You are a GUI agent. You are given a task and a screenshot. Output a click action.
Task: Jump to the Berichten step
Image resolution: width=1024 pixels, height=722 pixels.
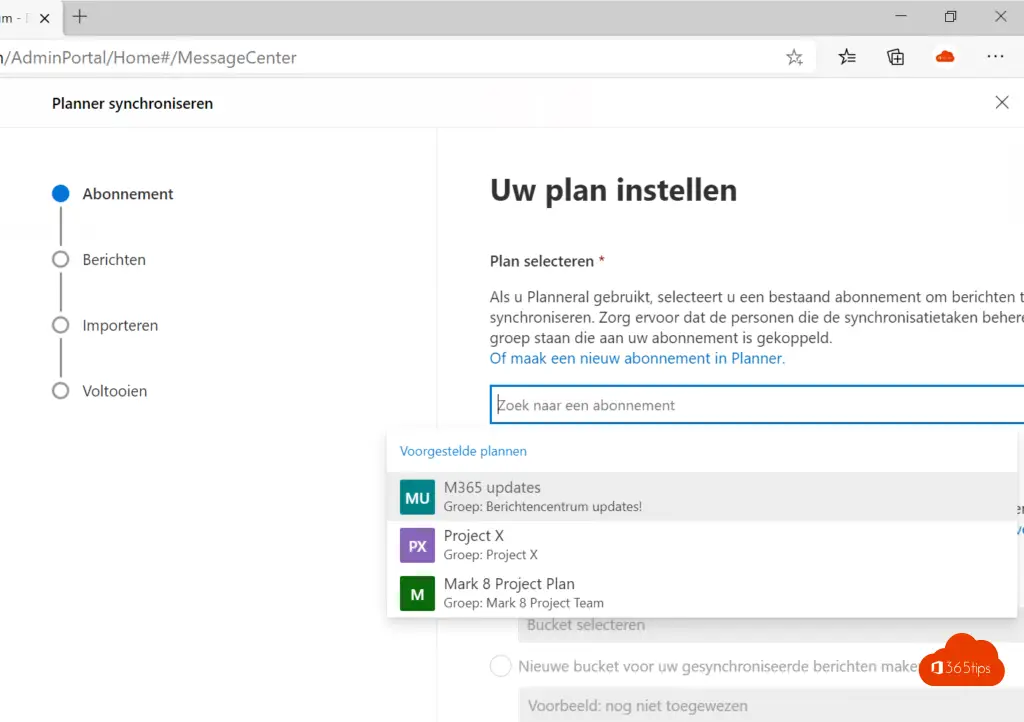114,260
